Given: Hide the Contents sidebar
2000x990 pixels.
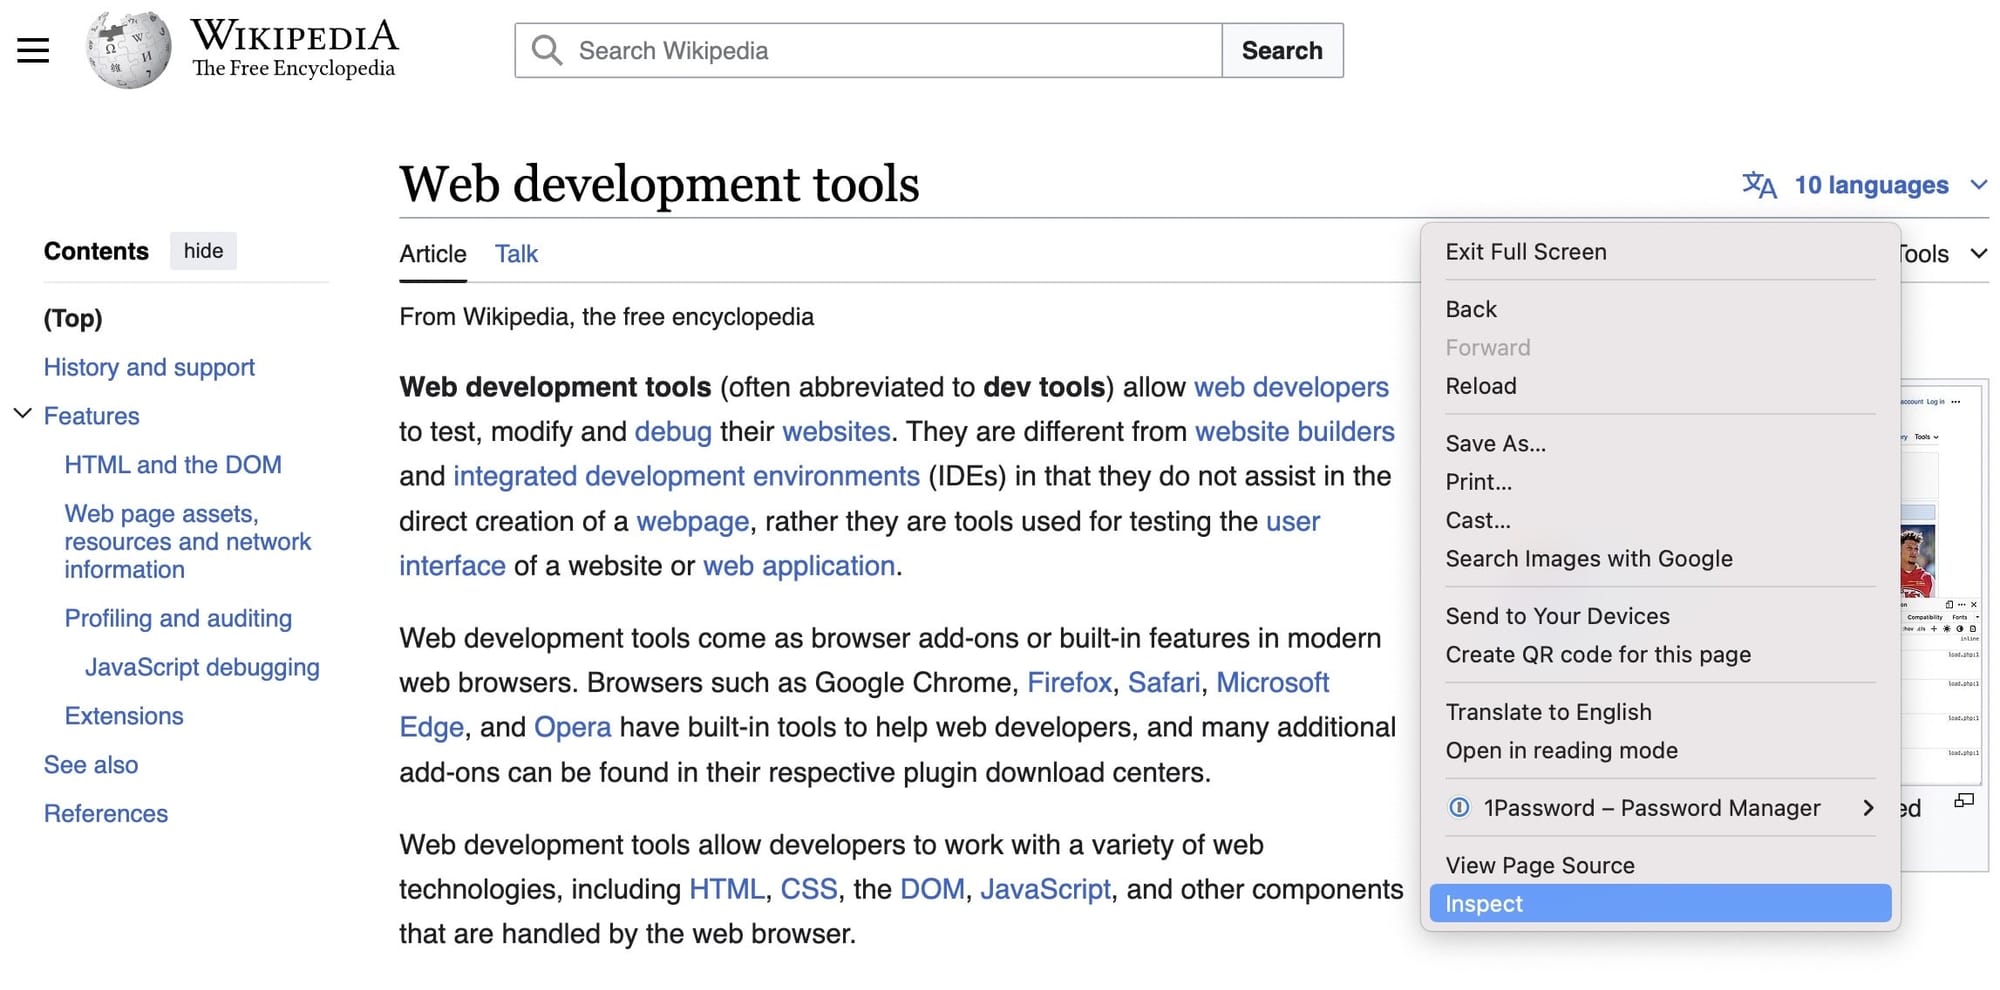Looking at the screenshot, I should click(203, 251).
